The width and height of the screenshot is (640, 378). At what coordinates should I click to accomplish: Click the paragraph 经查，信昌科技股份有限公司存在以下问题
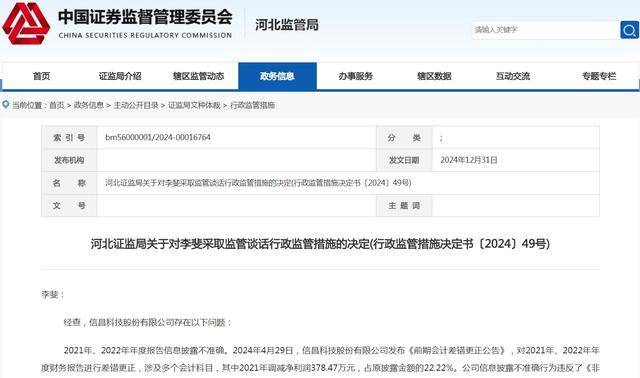[x=148, y=322]
